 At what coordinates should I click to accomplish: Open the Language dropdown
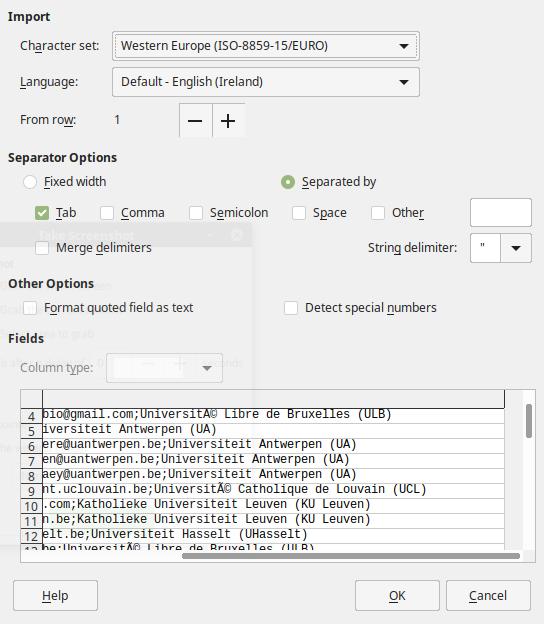point(265,82)
